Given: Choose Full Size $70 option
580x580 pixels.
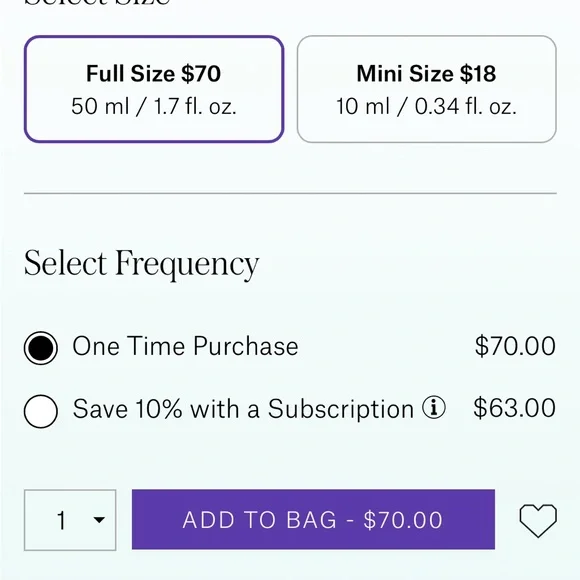Looking at the screenshot, I should pyautogui.click(x=154, y=89).
